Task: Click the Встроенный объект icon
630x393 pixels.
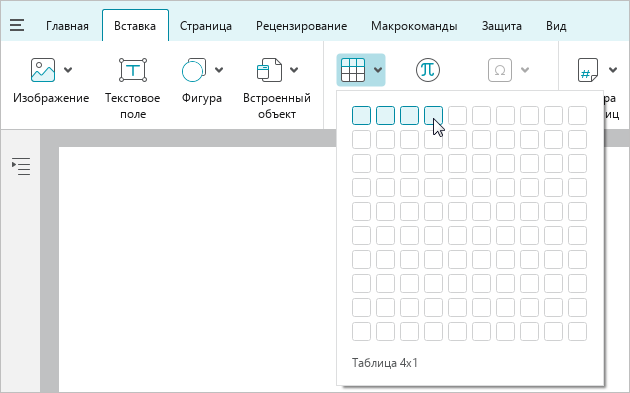Action: click(x=269, y=70)
